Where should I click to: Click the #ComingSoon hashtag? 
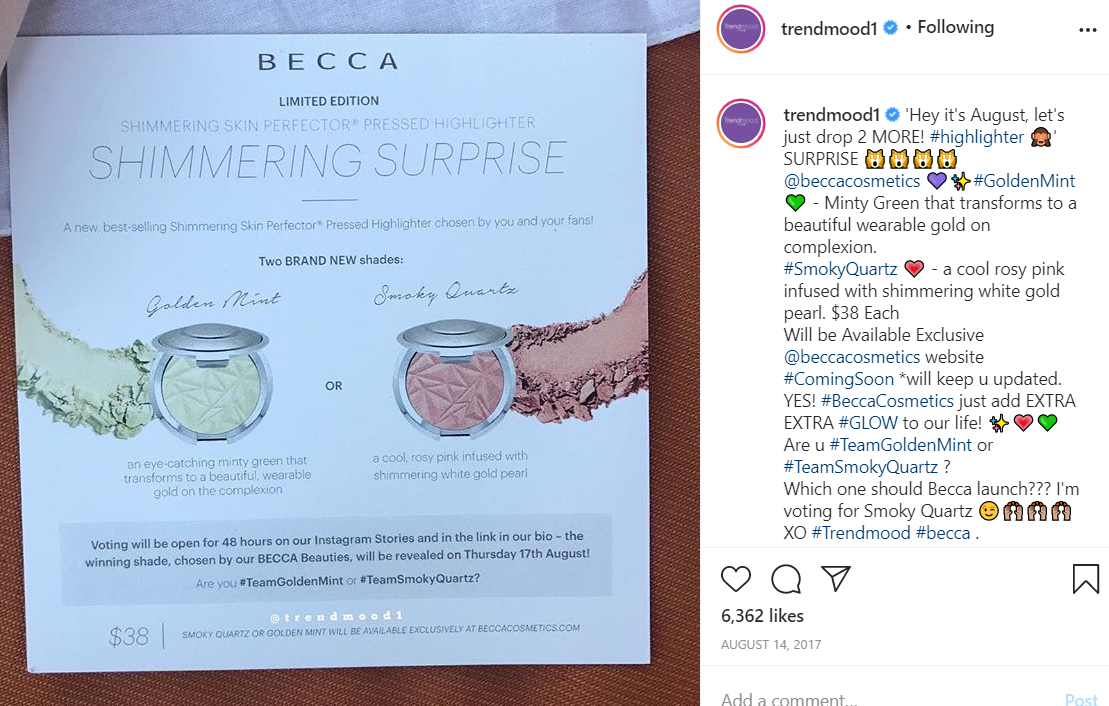(x=838, y=379)
